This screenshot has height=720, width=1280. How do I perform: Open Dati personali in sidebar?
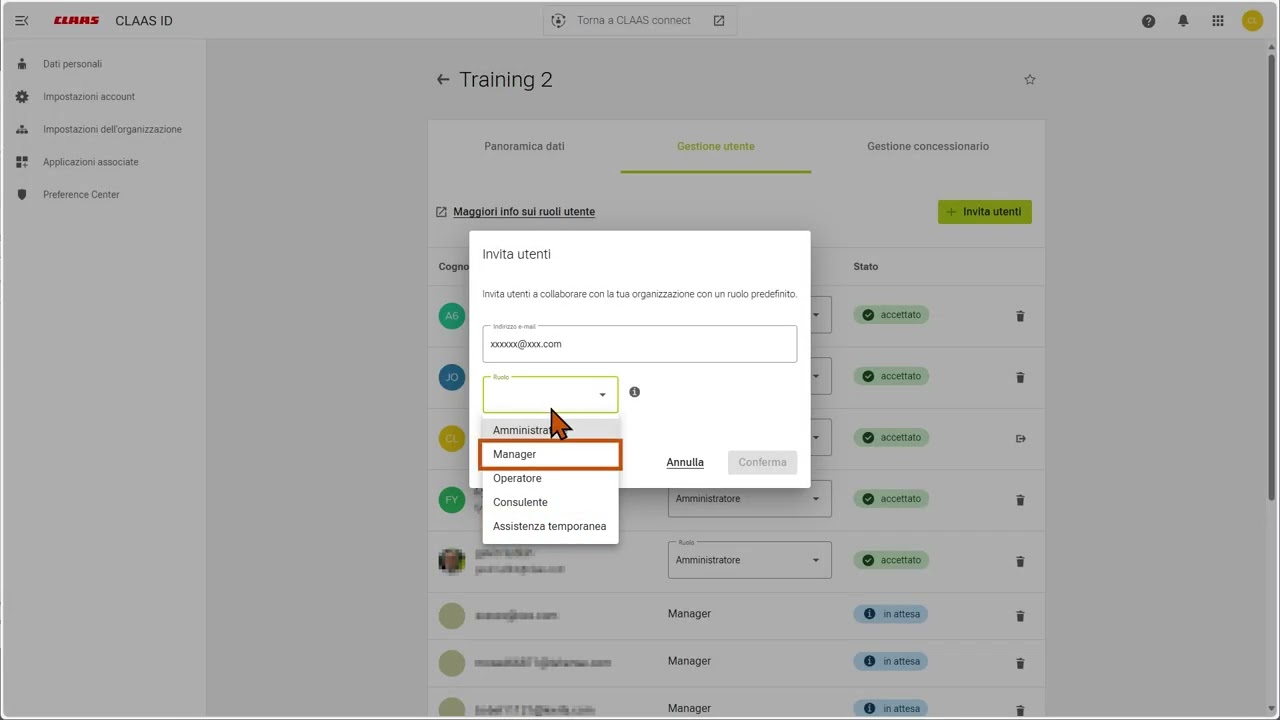(x=72, y=64)
